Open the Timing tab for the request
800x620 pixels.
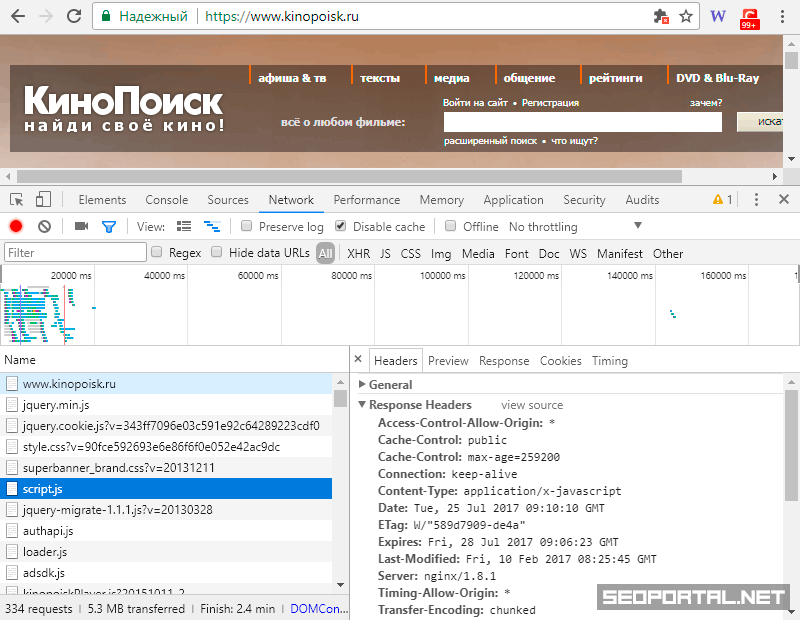click(x=609, y=361)
